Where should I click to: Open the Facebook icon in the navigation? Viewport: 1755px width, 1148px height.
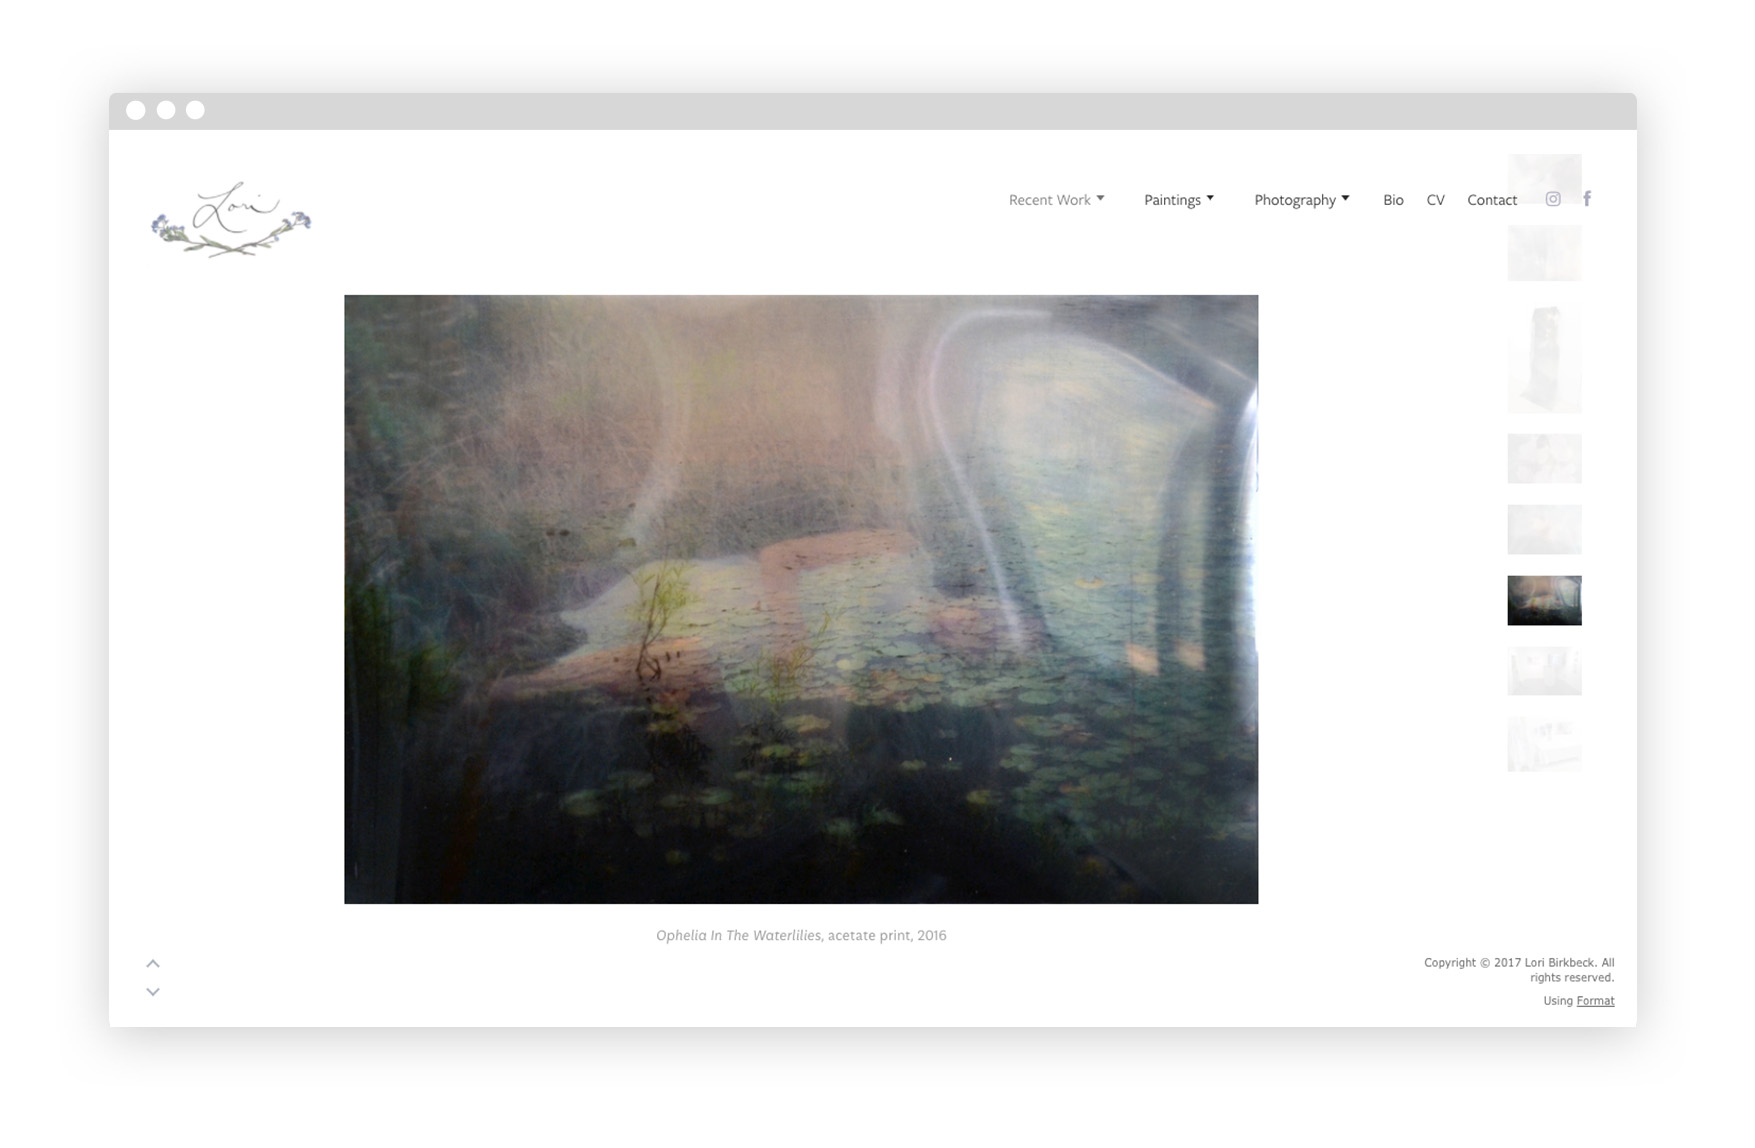pos(1587,199)
